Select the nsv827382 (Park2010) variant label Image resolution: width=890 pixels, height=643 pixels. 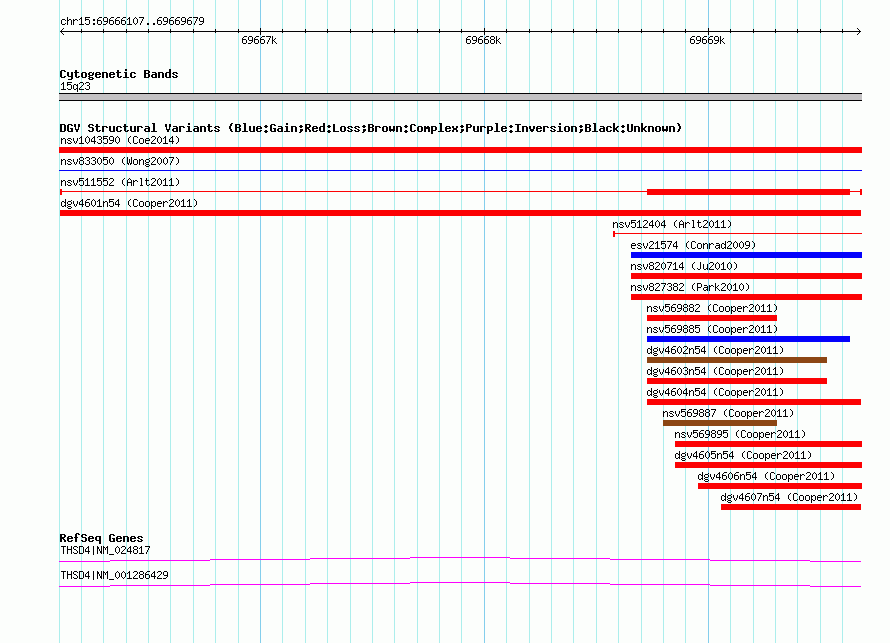pos(690,287)
